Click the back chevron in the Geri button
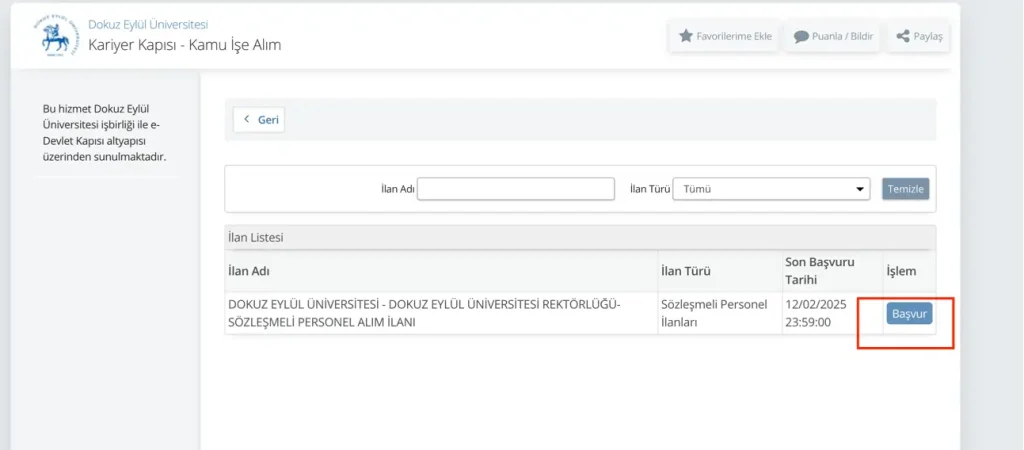The width and height of the screenshot is (1024, 450). tap(246, 119)
